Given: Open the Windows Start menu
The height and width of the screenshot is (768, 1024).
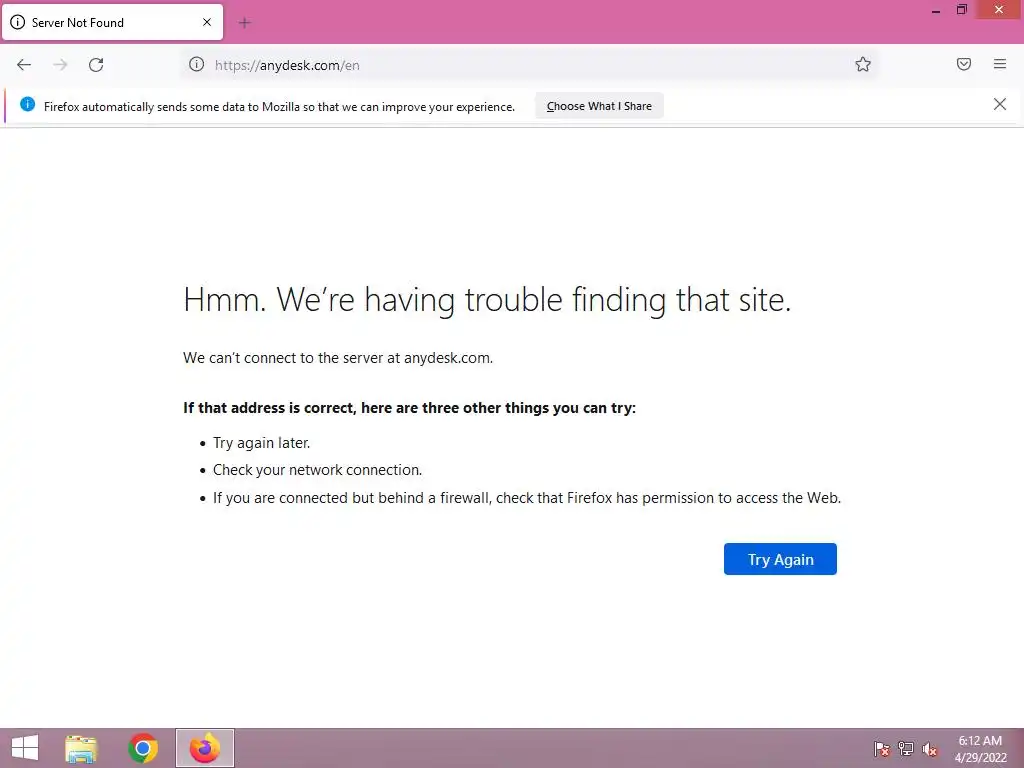Looking at the screenshot, I should click(x=25, y=748).
